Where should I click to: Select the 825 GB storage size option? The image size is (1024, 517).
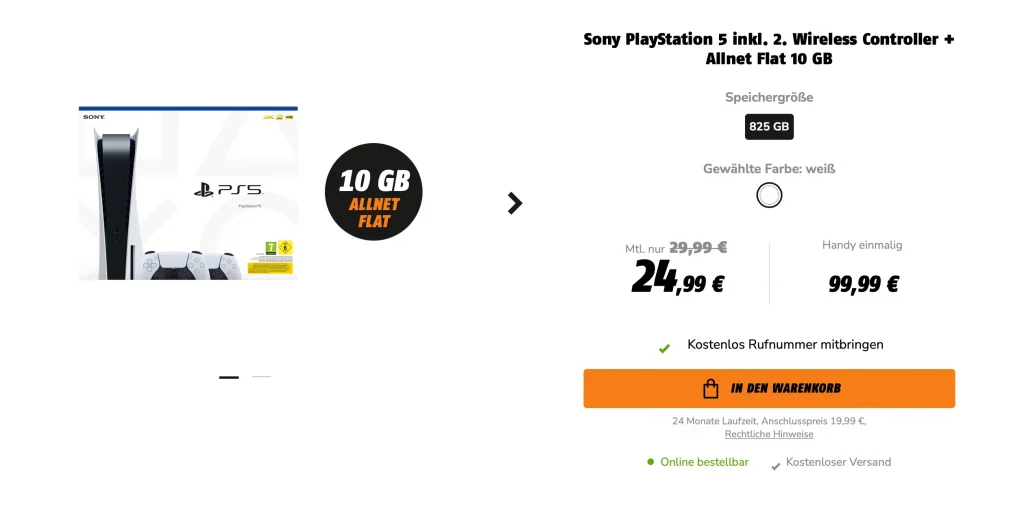[x=769, y=127]
